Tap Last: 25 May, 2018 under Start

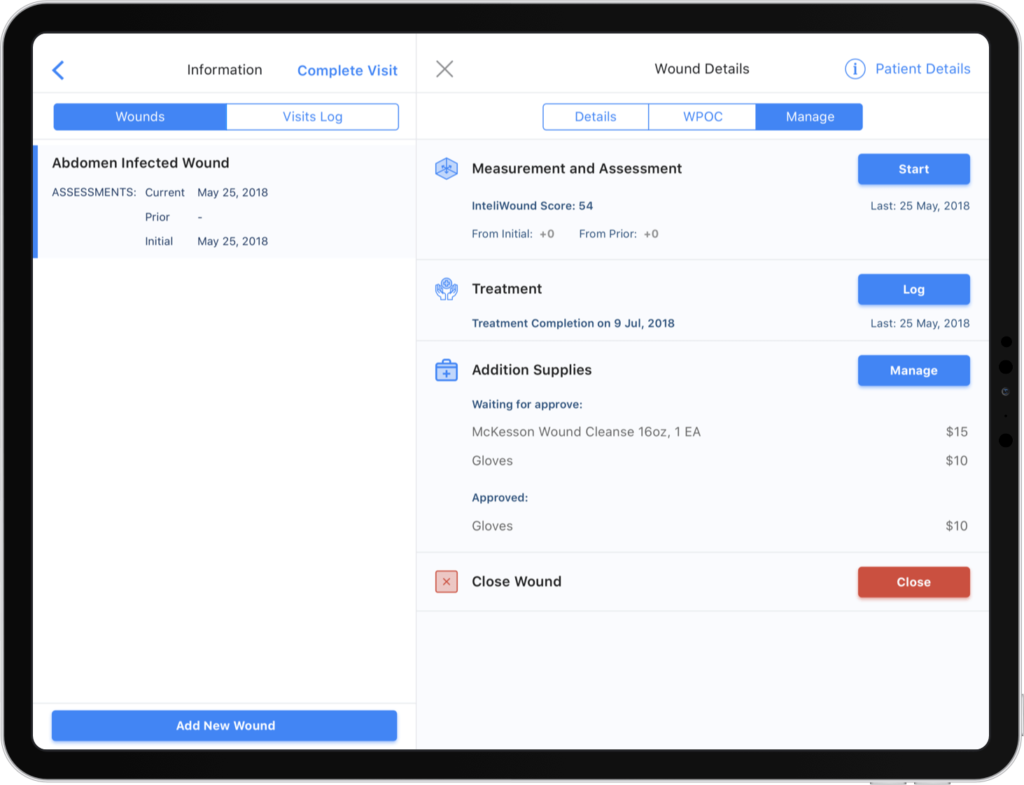(920, 206)
